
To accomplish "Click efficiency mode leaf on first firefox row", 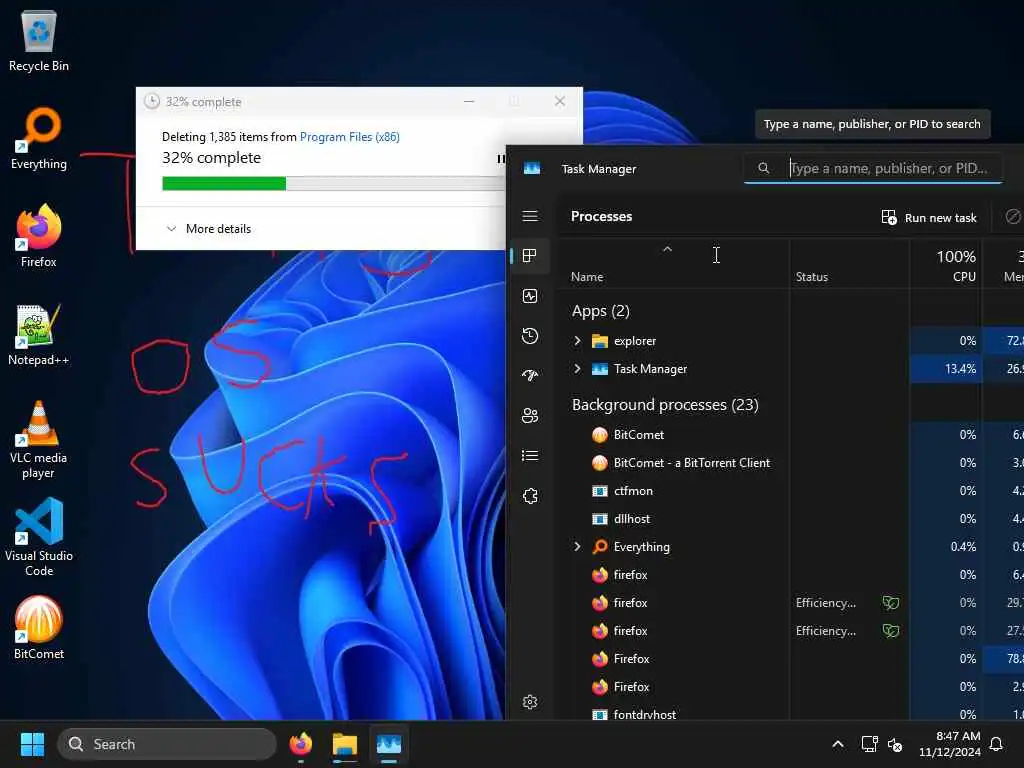I will click(891, 603).
